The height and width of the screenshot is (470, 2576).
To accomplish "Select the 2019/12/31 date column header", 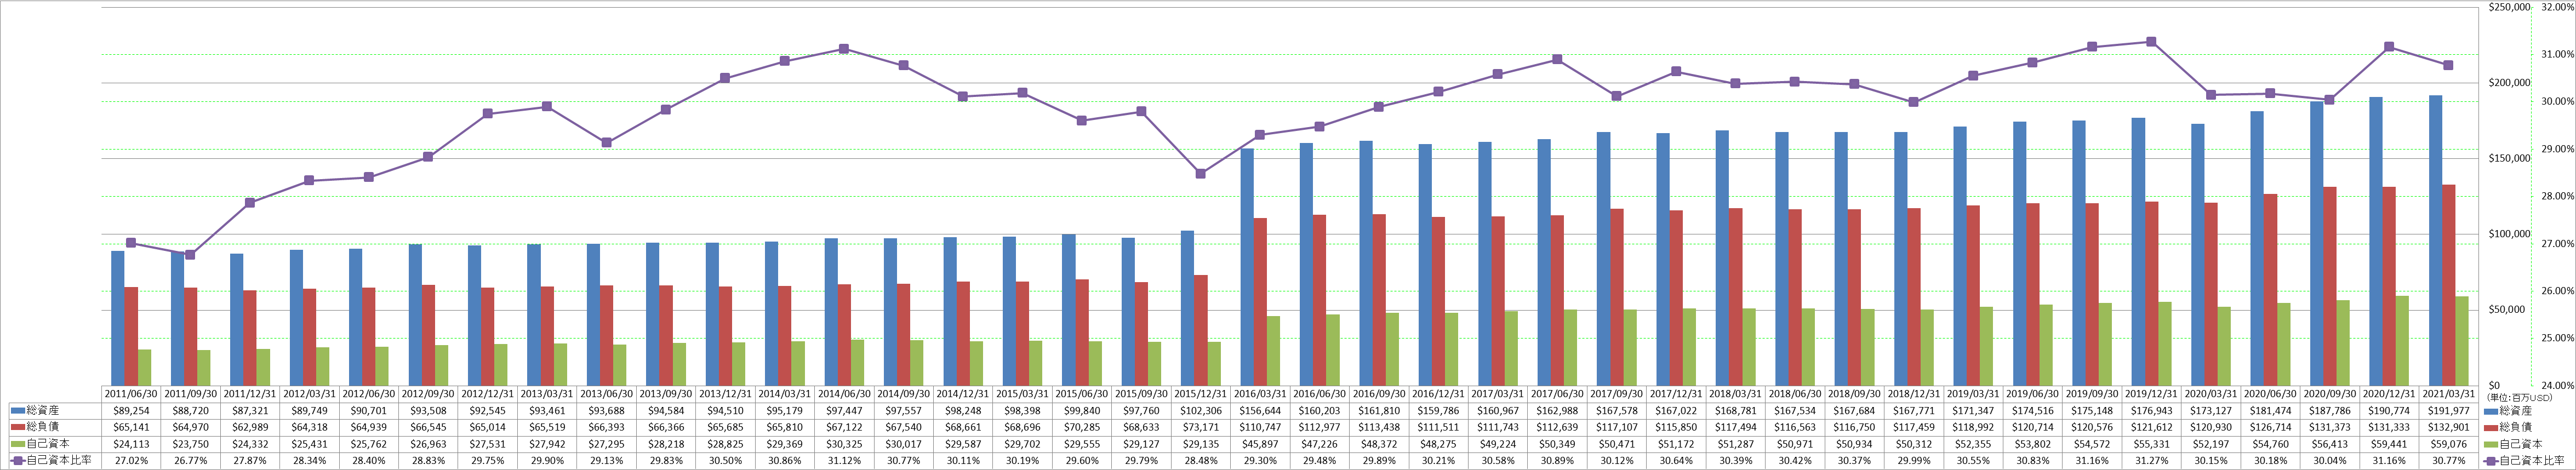I will pos(2152,394).
